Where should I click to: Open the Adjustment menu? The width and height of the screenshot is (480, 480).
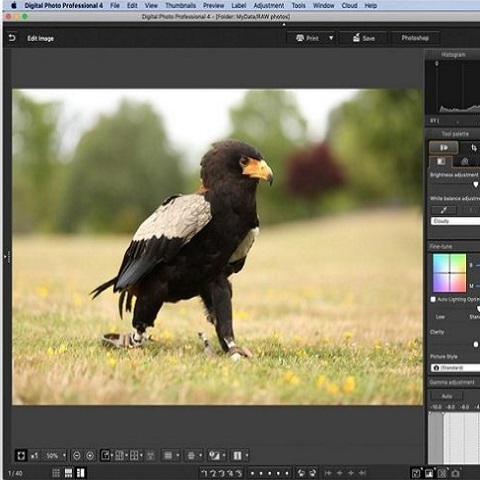click(x=269, y=5)
